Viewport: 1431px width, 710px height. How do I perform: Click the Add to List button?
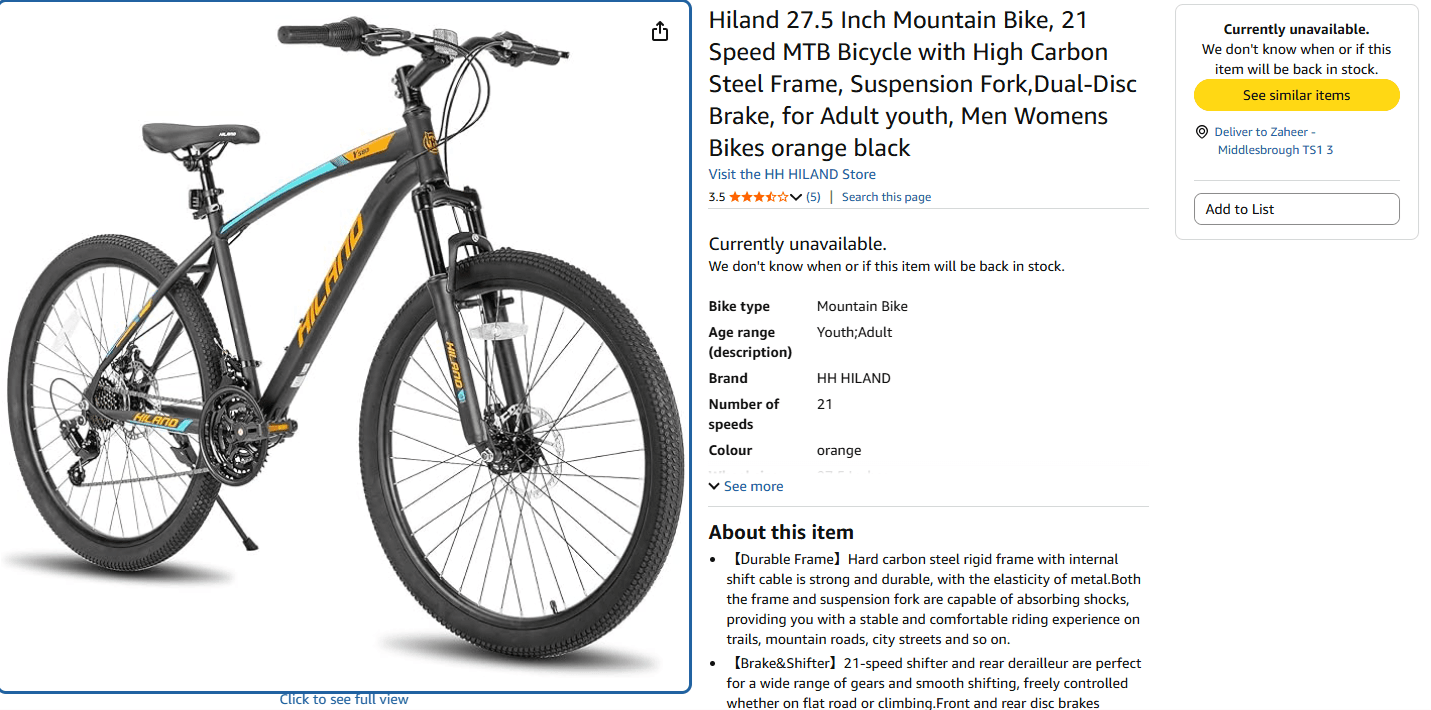coord(1296,209)
